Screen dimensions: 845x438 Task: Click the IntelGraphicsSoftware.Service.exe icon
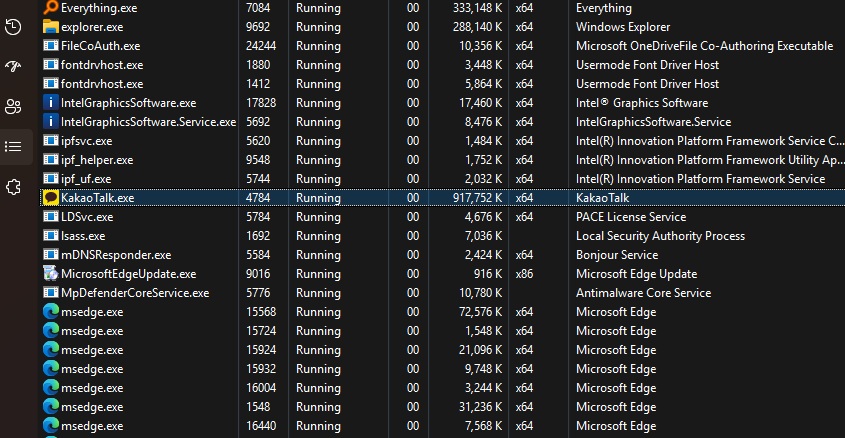pyautogui.click(x=51, y=122)
